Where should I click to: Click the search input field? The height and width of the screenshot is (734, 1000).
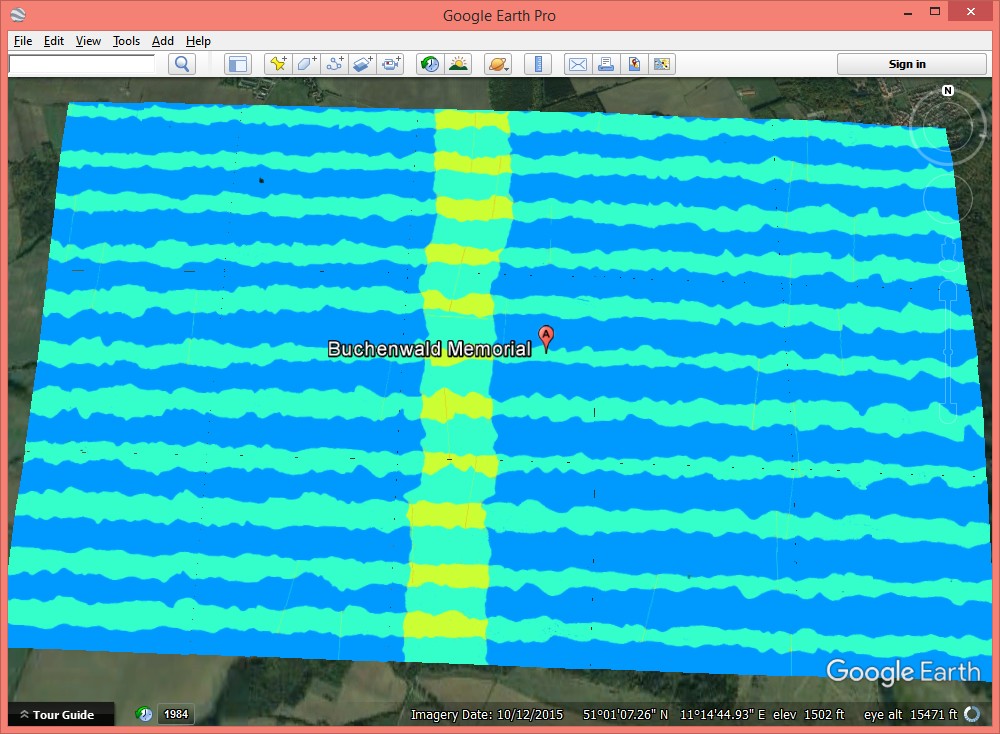(82, 64)
